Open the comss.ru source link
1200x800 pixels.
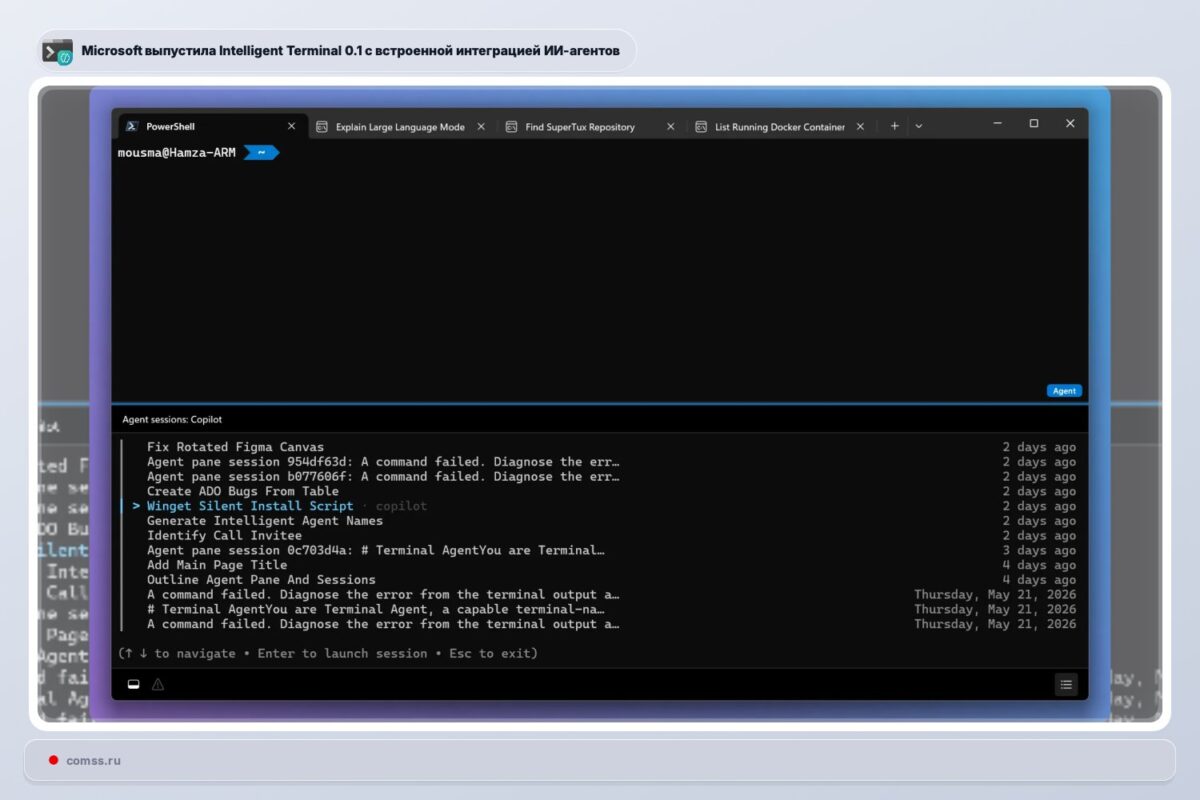[93, 760]
